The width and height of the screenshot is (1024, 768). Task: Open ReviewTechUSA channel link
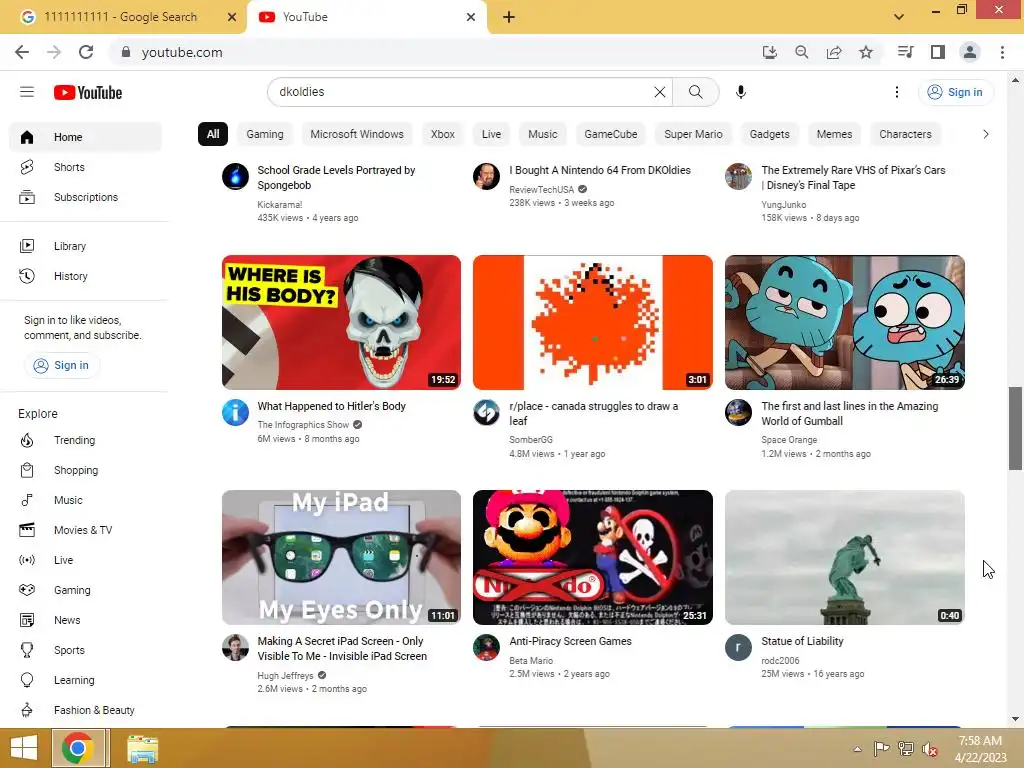pyautogui.click(x=541, y=189)
